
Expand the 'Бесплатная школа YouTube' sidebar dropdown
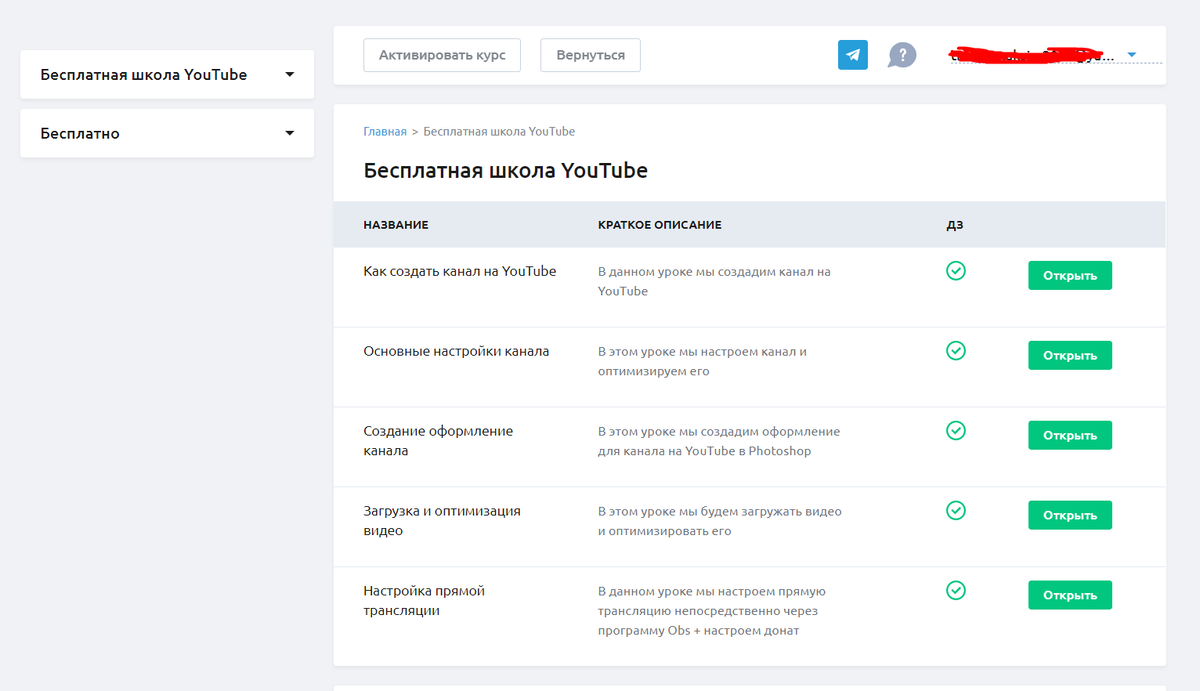(289, 74)
